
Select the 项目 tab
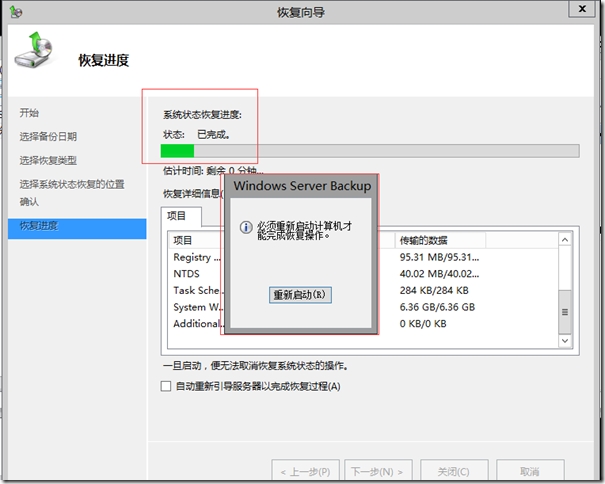click(x=181, y=216)
